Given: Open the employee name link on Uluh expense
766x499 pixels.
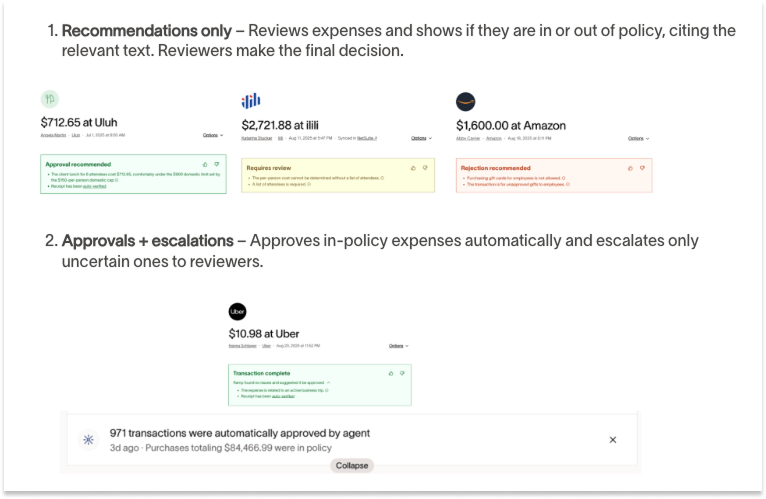Looking at the screenshot, I should 53,135.
